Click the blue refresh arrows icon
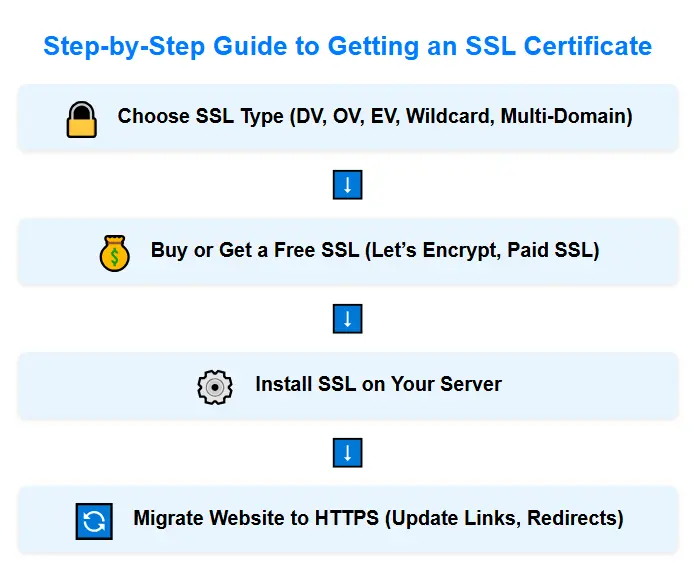This screenshot has width=698, height=580. pyautogui.click(x=94, y=521)
